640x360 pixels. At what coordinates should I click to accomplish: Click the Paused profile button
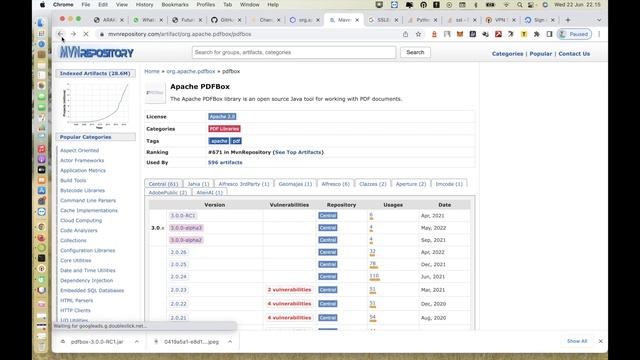(574, 34)
